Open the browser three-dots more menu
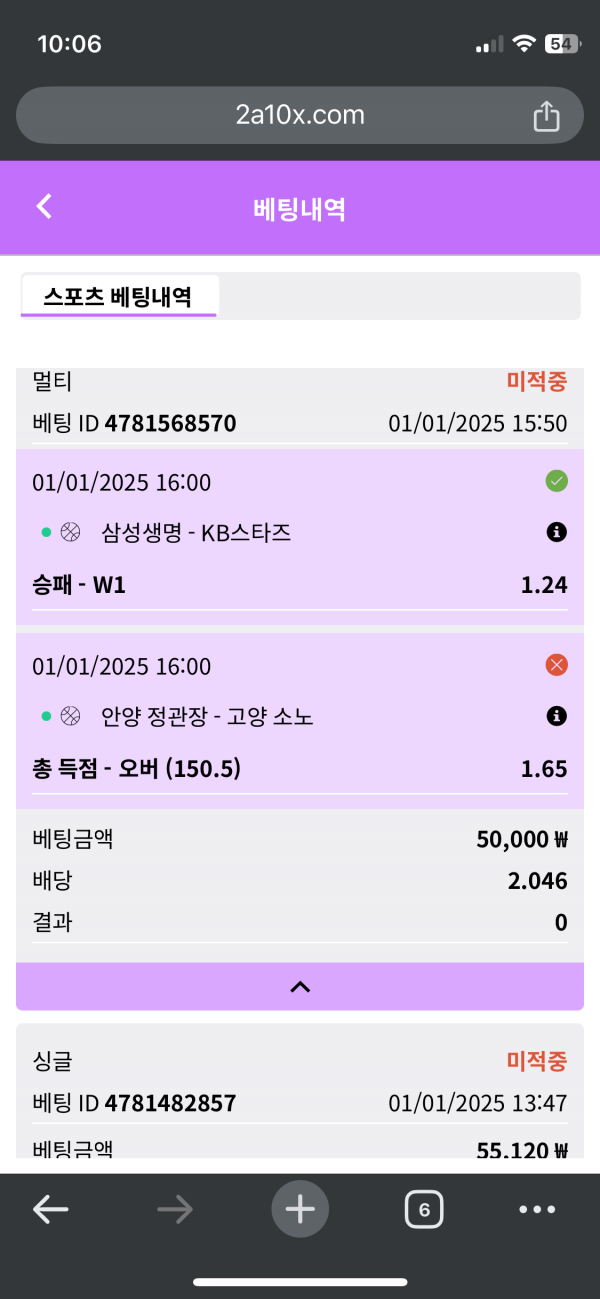This screenshot has width=600, height=1299. coord(537,1210)
